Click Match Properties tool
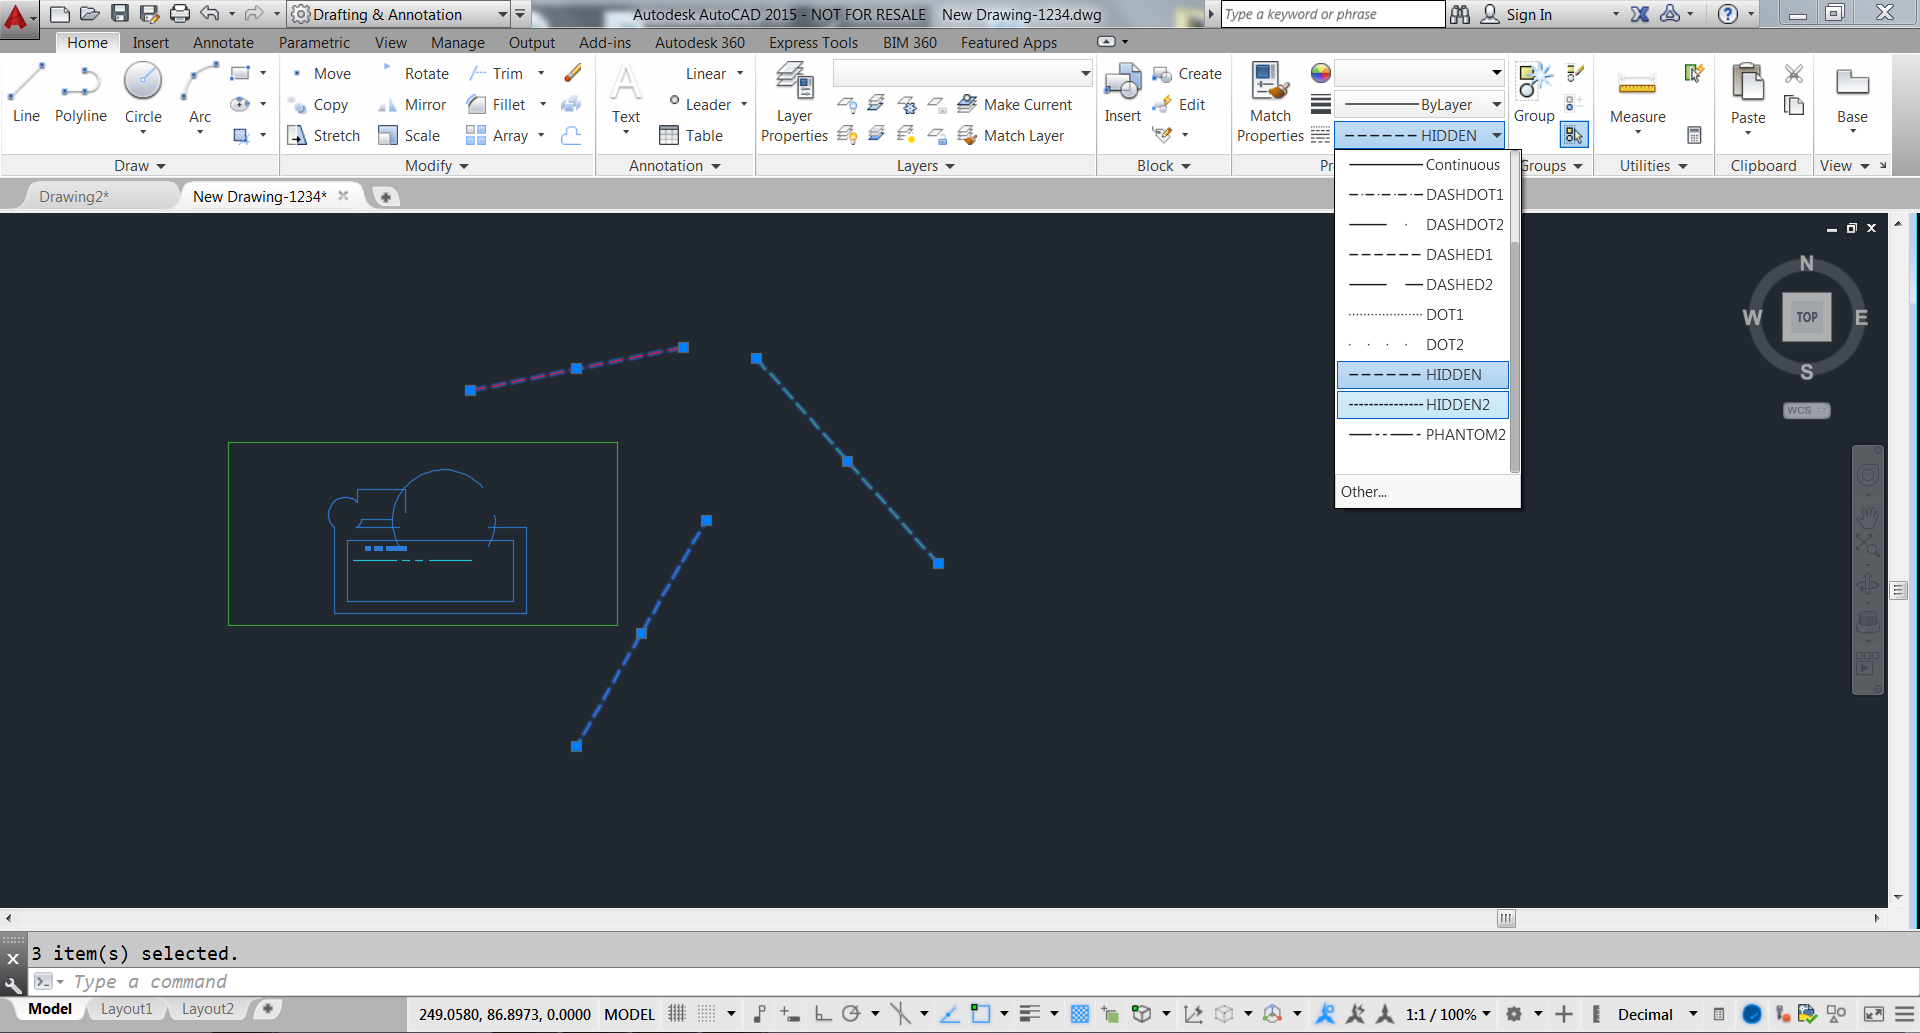Image resolution: width=1920 pixels, height=1033 pixels. [1270, 102]
